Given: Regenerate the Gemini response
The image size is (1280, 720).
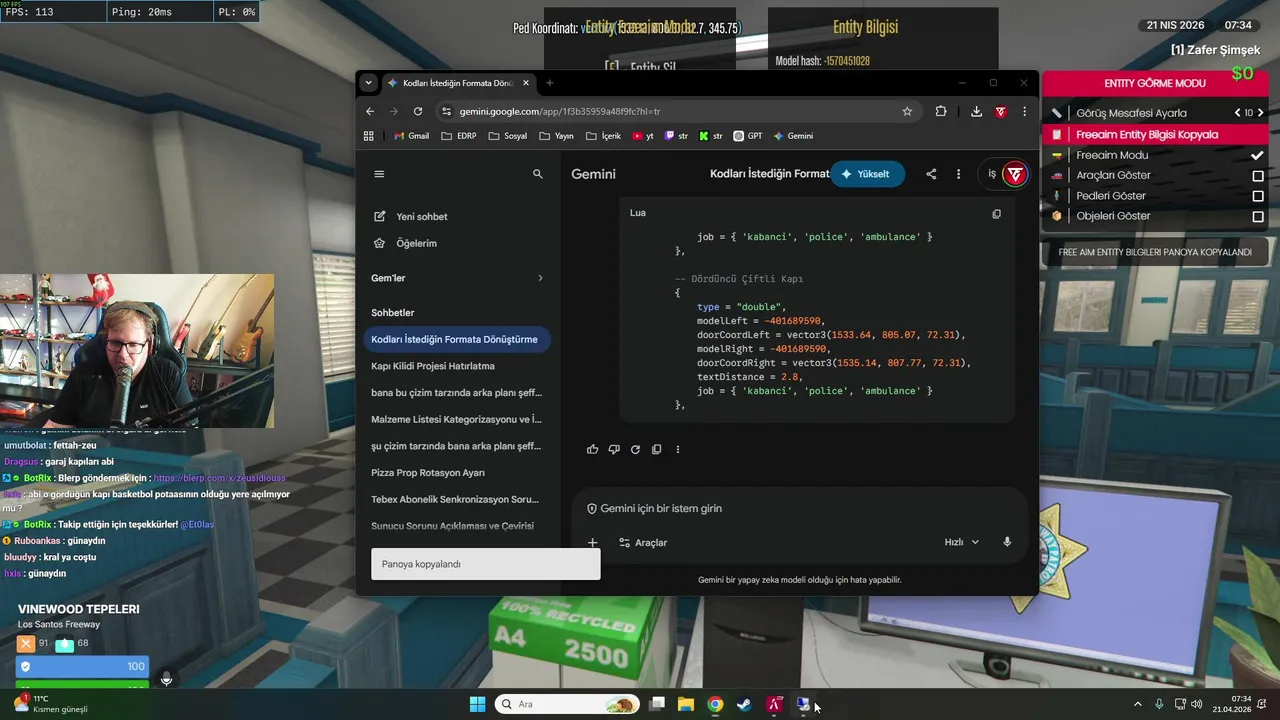Looking at the screenshot, I should [635, 449].
